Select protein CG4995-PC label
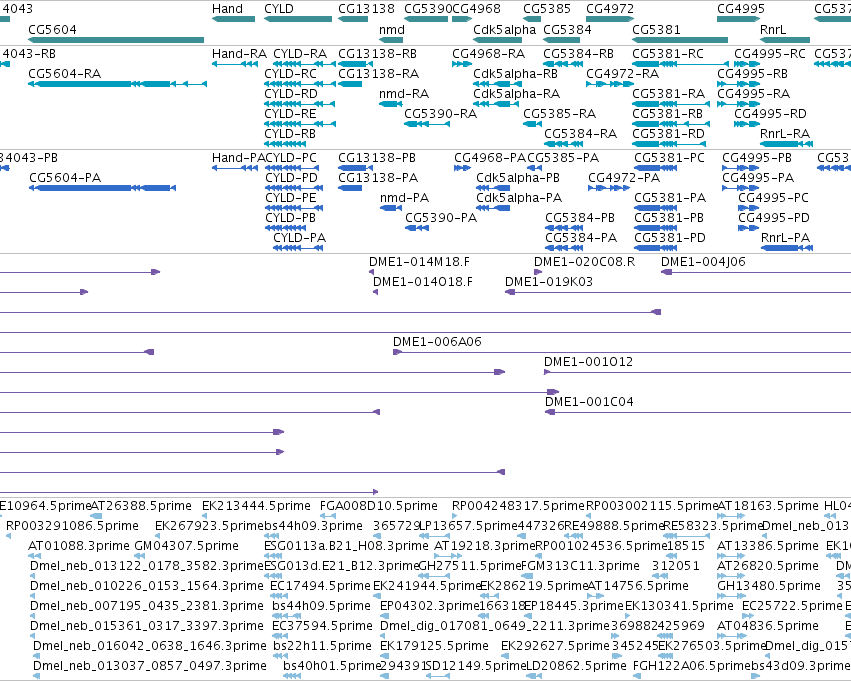 point(773,198)
